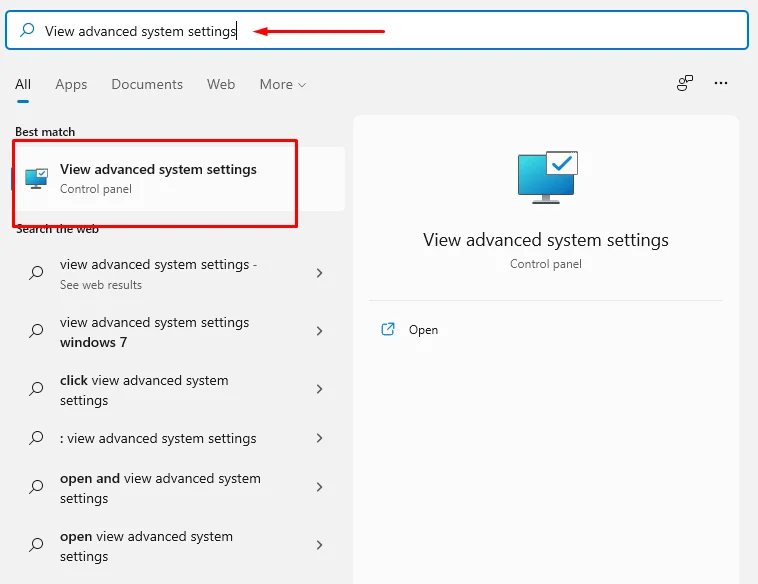The width and height of the screenshot is (758, 584).
Task: Click large monitor icon in preview pane
Action: (x=547, y=177)
